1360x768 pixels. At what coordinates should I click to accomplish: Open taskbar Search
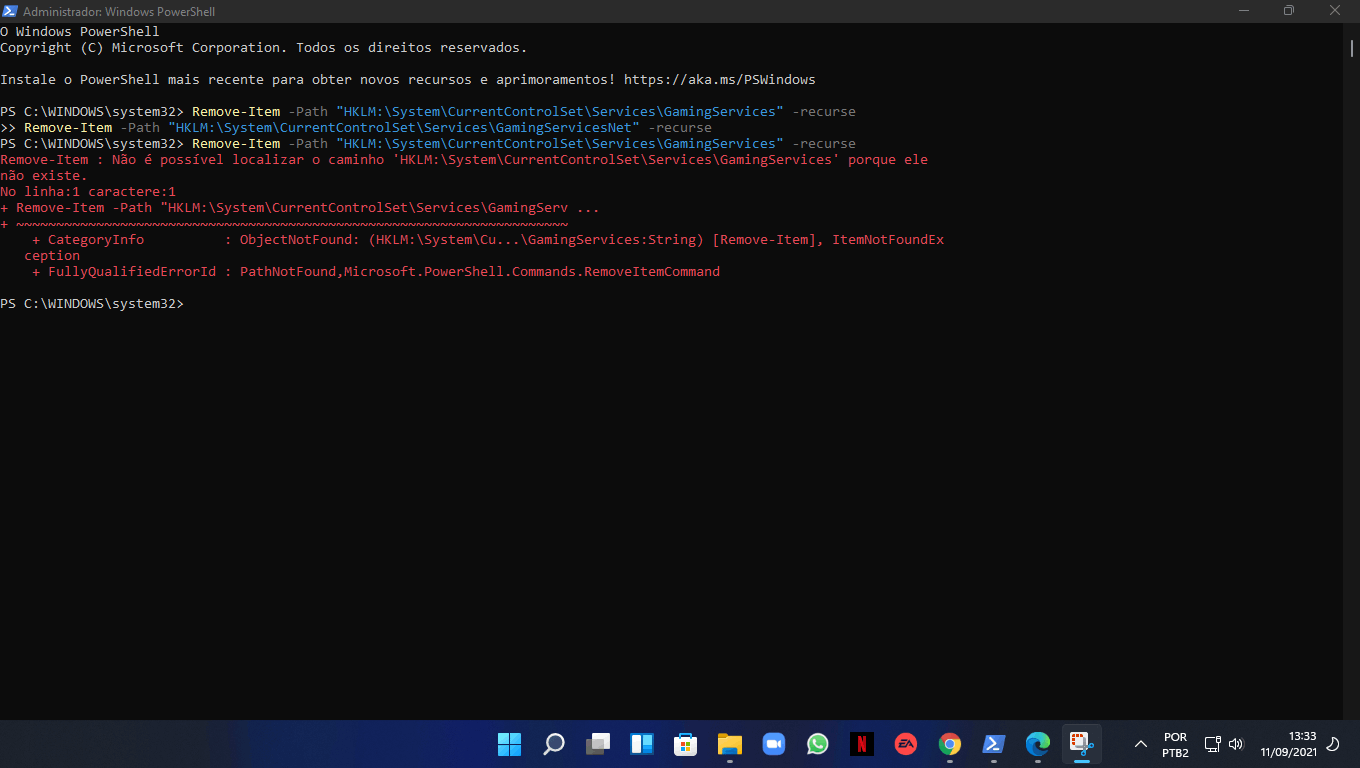click(553, 744)
